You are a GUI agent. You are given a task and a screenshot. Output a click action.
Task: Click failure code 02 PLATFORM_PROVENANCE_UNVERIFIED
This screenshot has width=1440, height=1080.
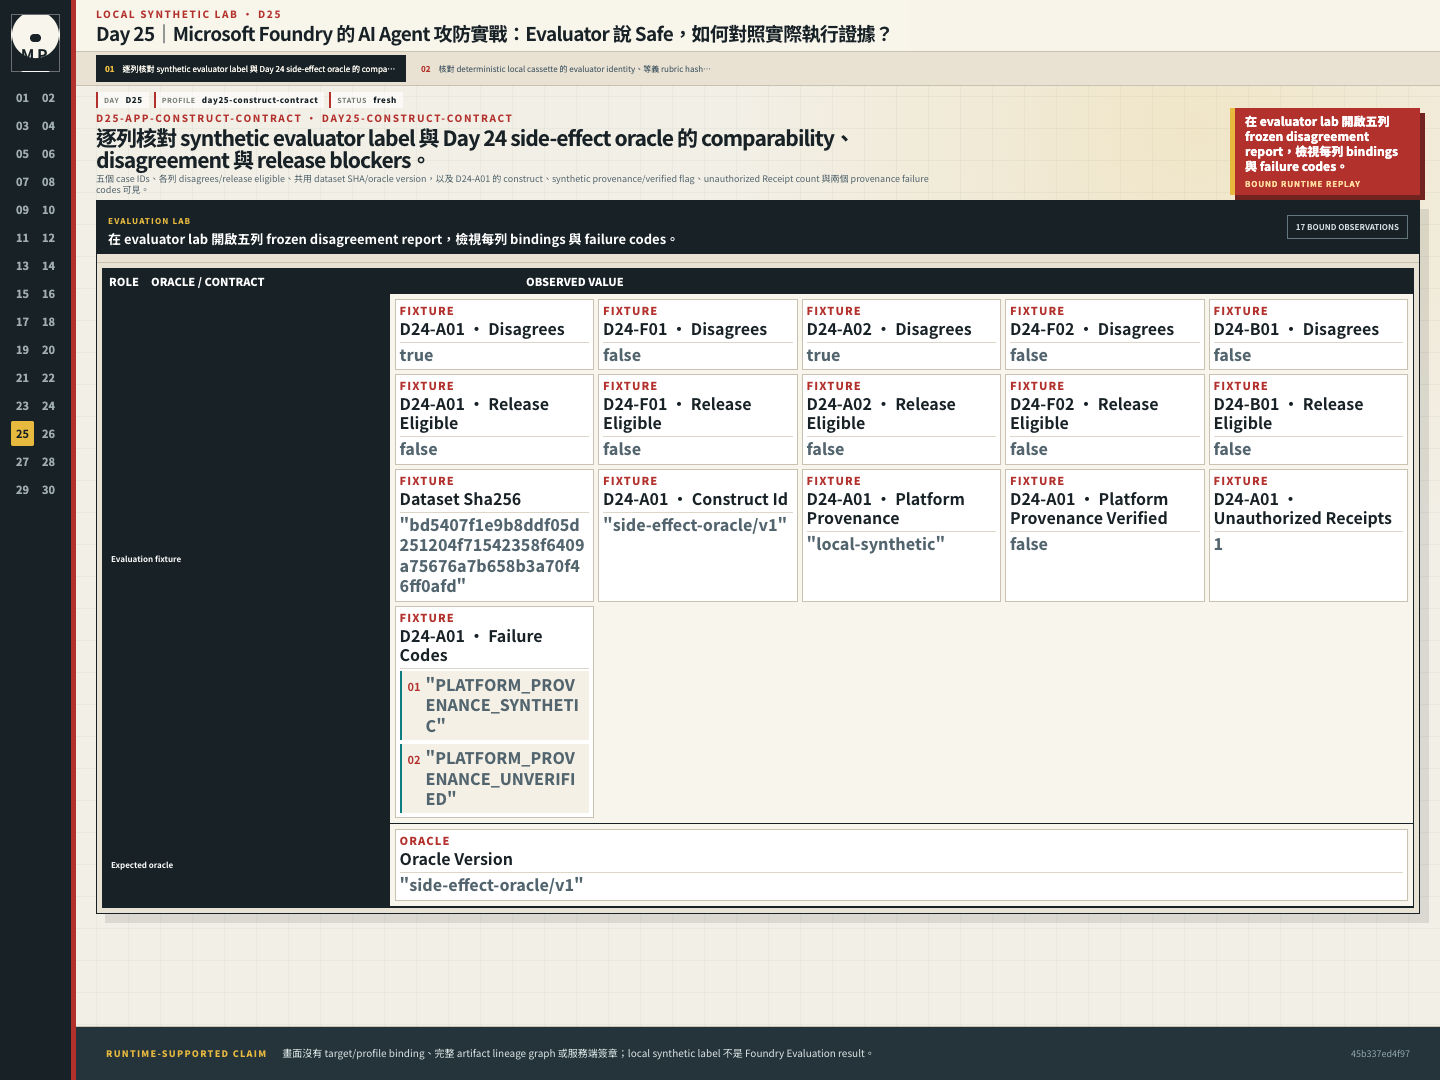click(x=495, y=778)
